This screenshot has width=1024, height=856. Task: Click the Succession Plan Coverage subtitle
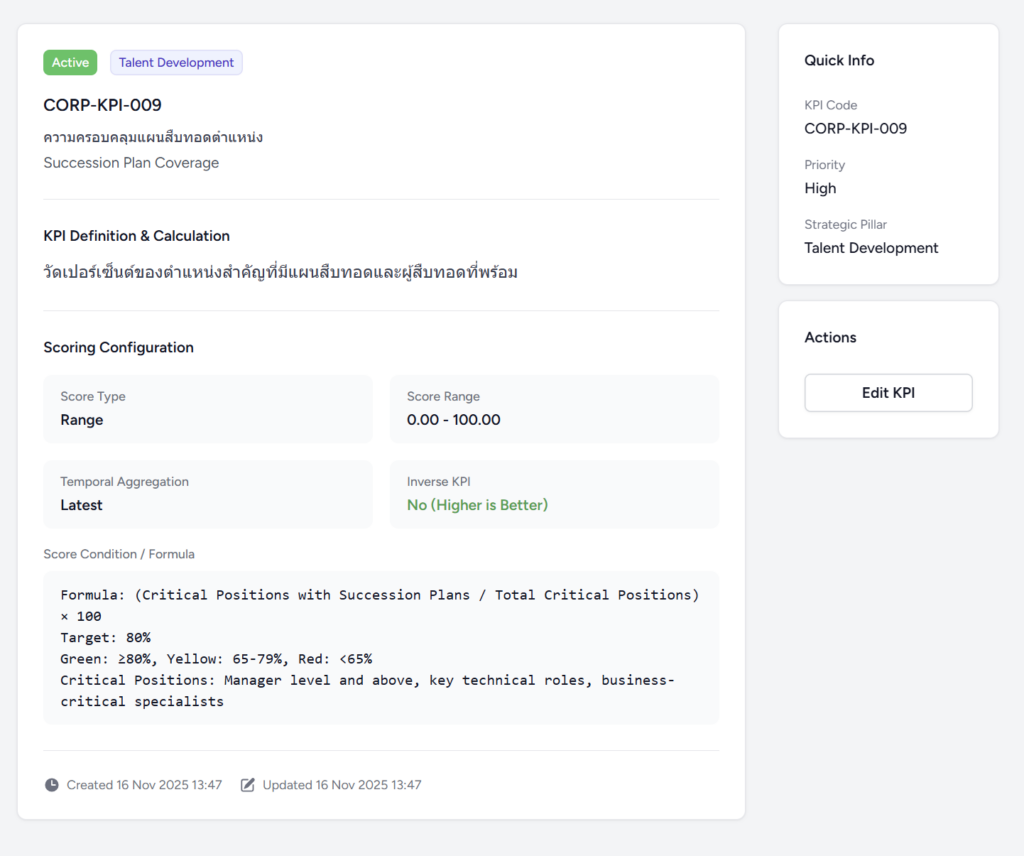(x=131, y=163)
